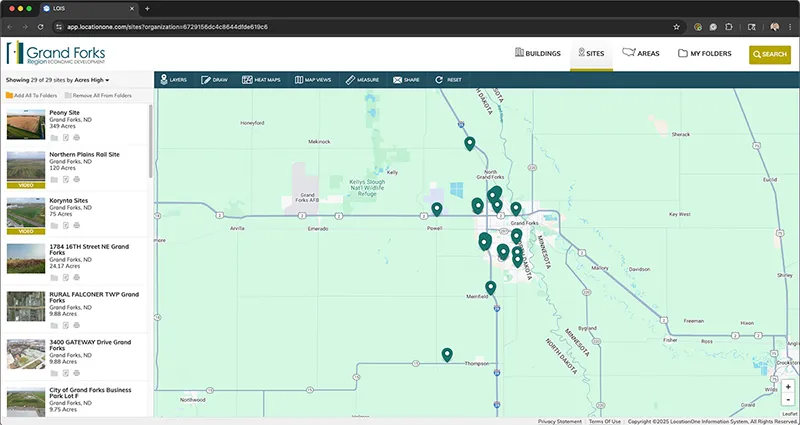Open the Layers map tool
Screen dimensions: 800x425
click(173, 79)
